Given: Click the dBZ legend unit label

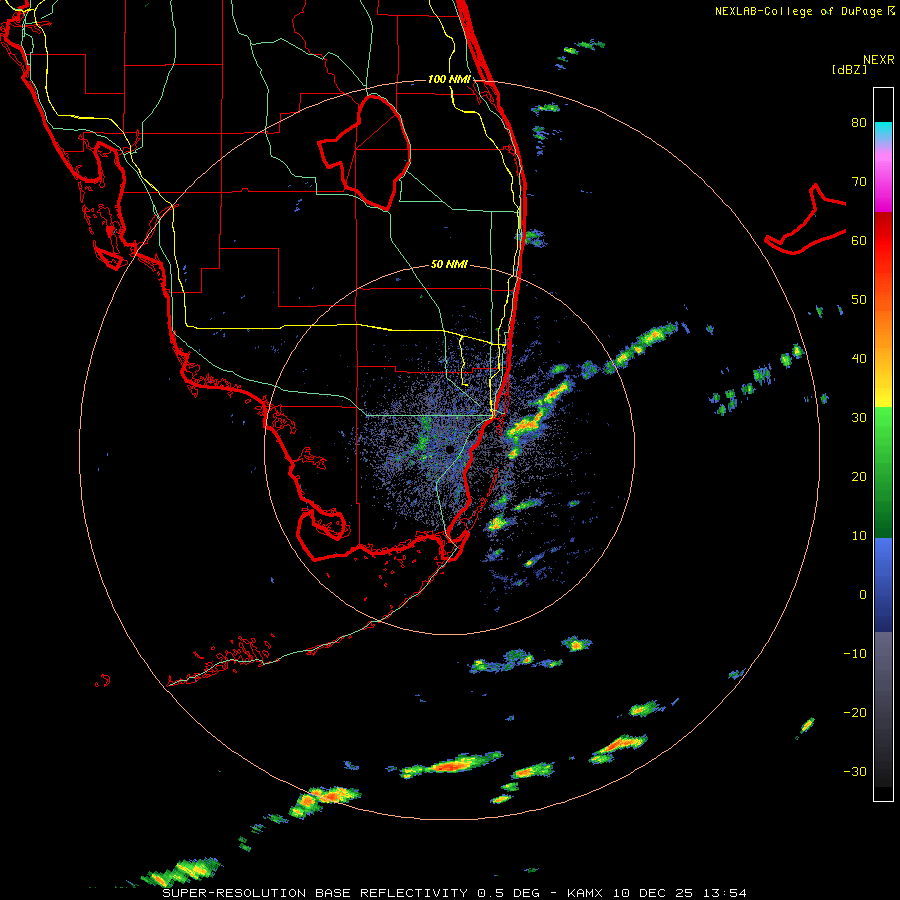Looking at the screenshot, I should click(x=849, y=69).
